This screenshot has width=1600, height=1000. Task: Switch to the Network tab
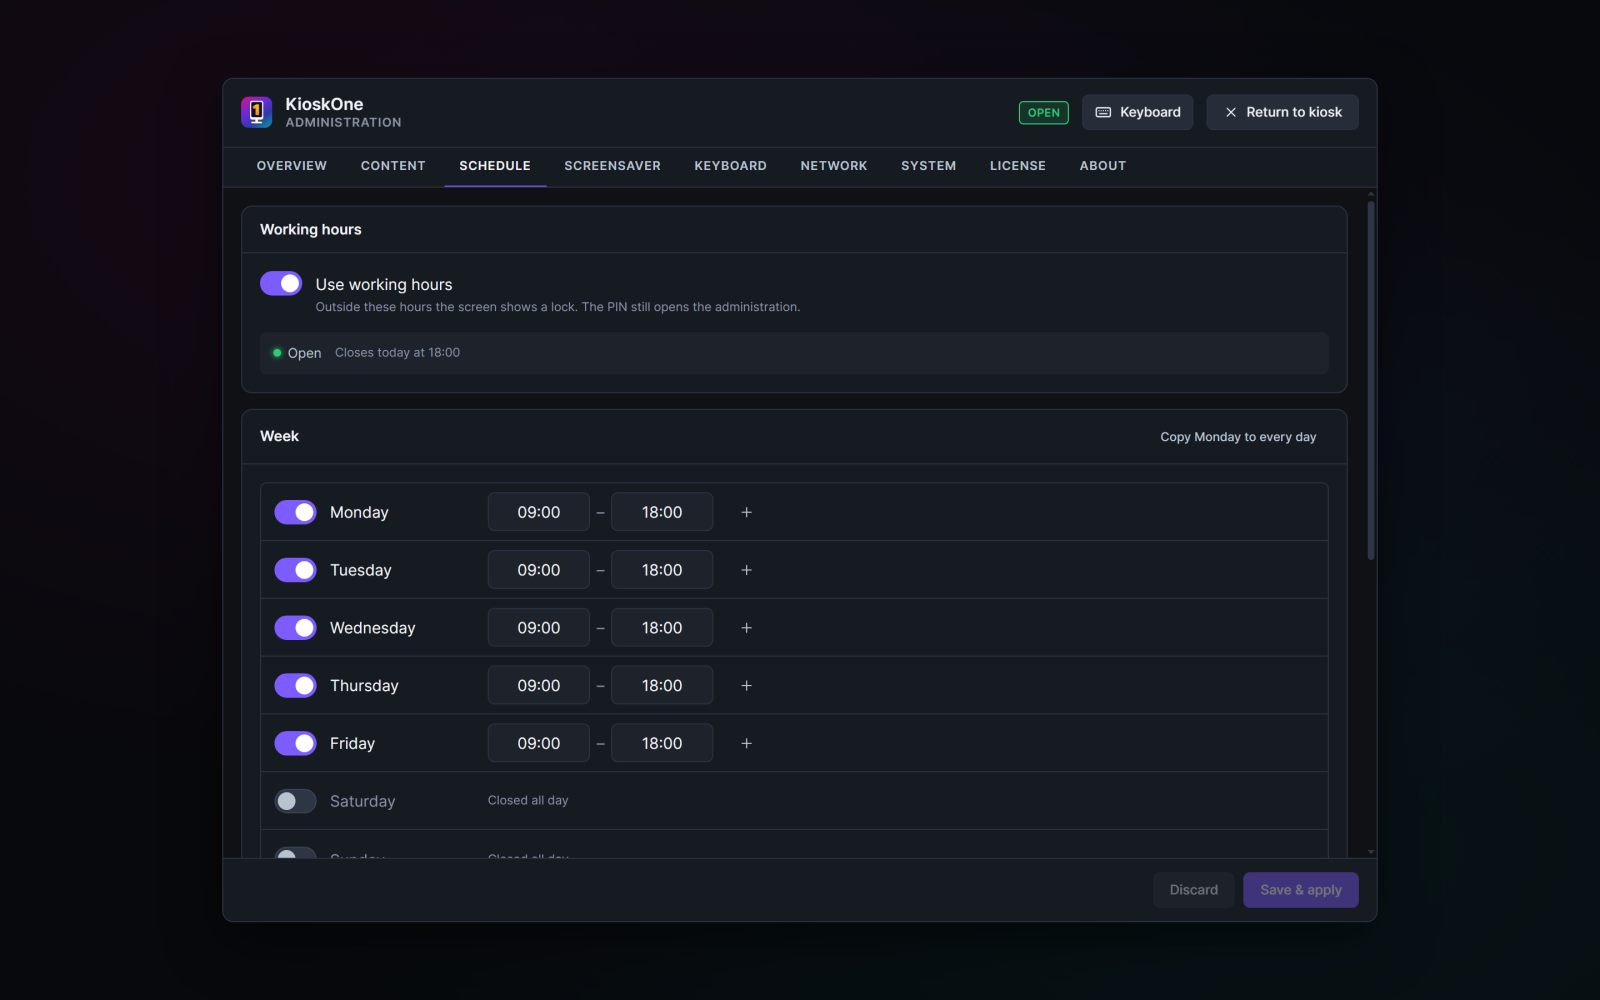pyautogui.click(x=834, y=166)
